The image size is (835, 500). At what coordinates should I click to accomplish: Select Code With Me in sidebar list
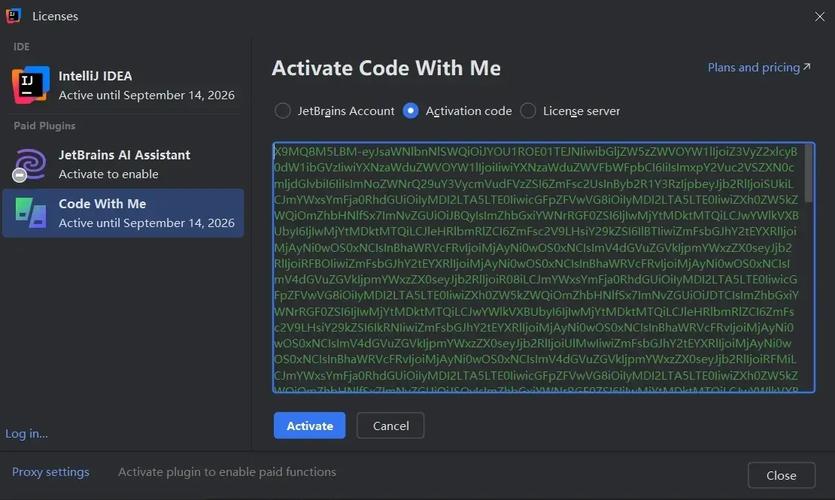tap(122, 212)
